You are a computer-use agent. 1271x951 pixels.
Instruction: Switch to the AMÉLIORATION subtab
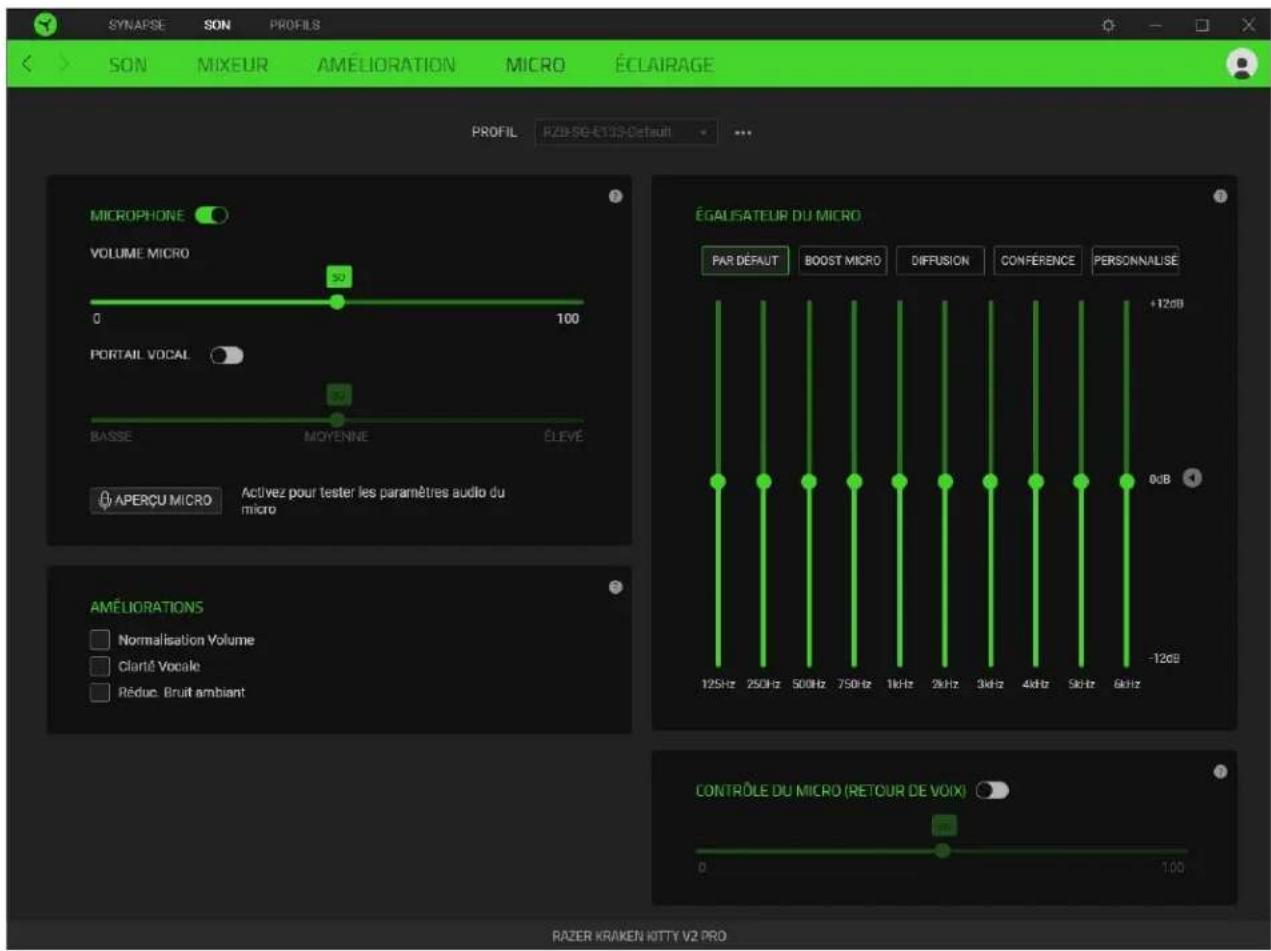tap(387, 65)
